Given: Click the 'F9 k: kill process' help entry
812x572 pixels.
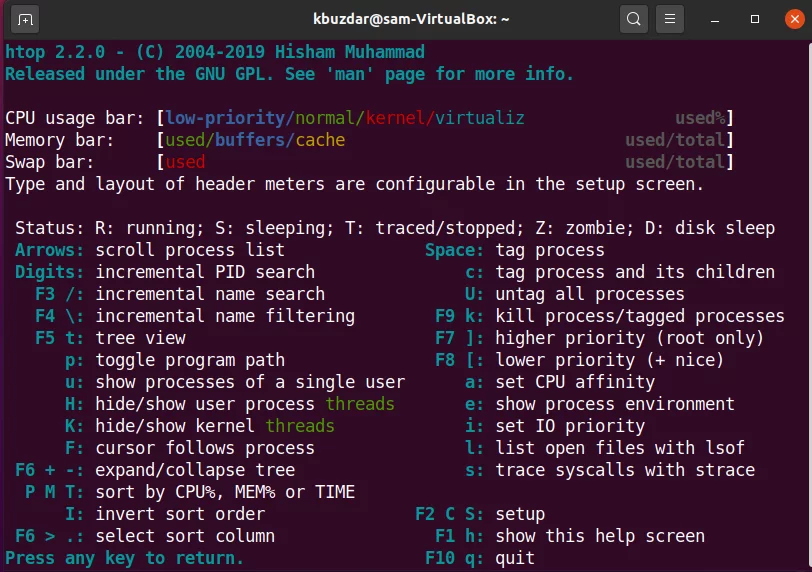Looking at the screenshot, I should click(610, 316).
